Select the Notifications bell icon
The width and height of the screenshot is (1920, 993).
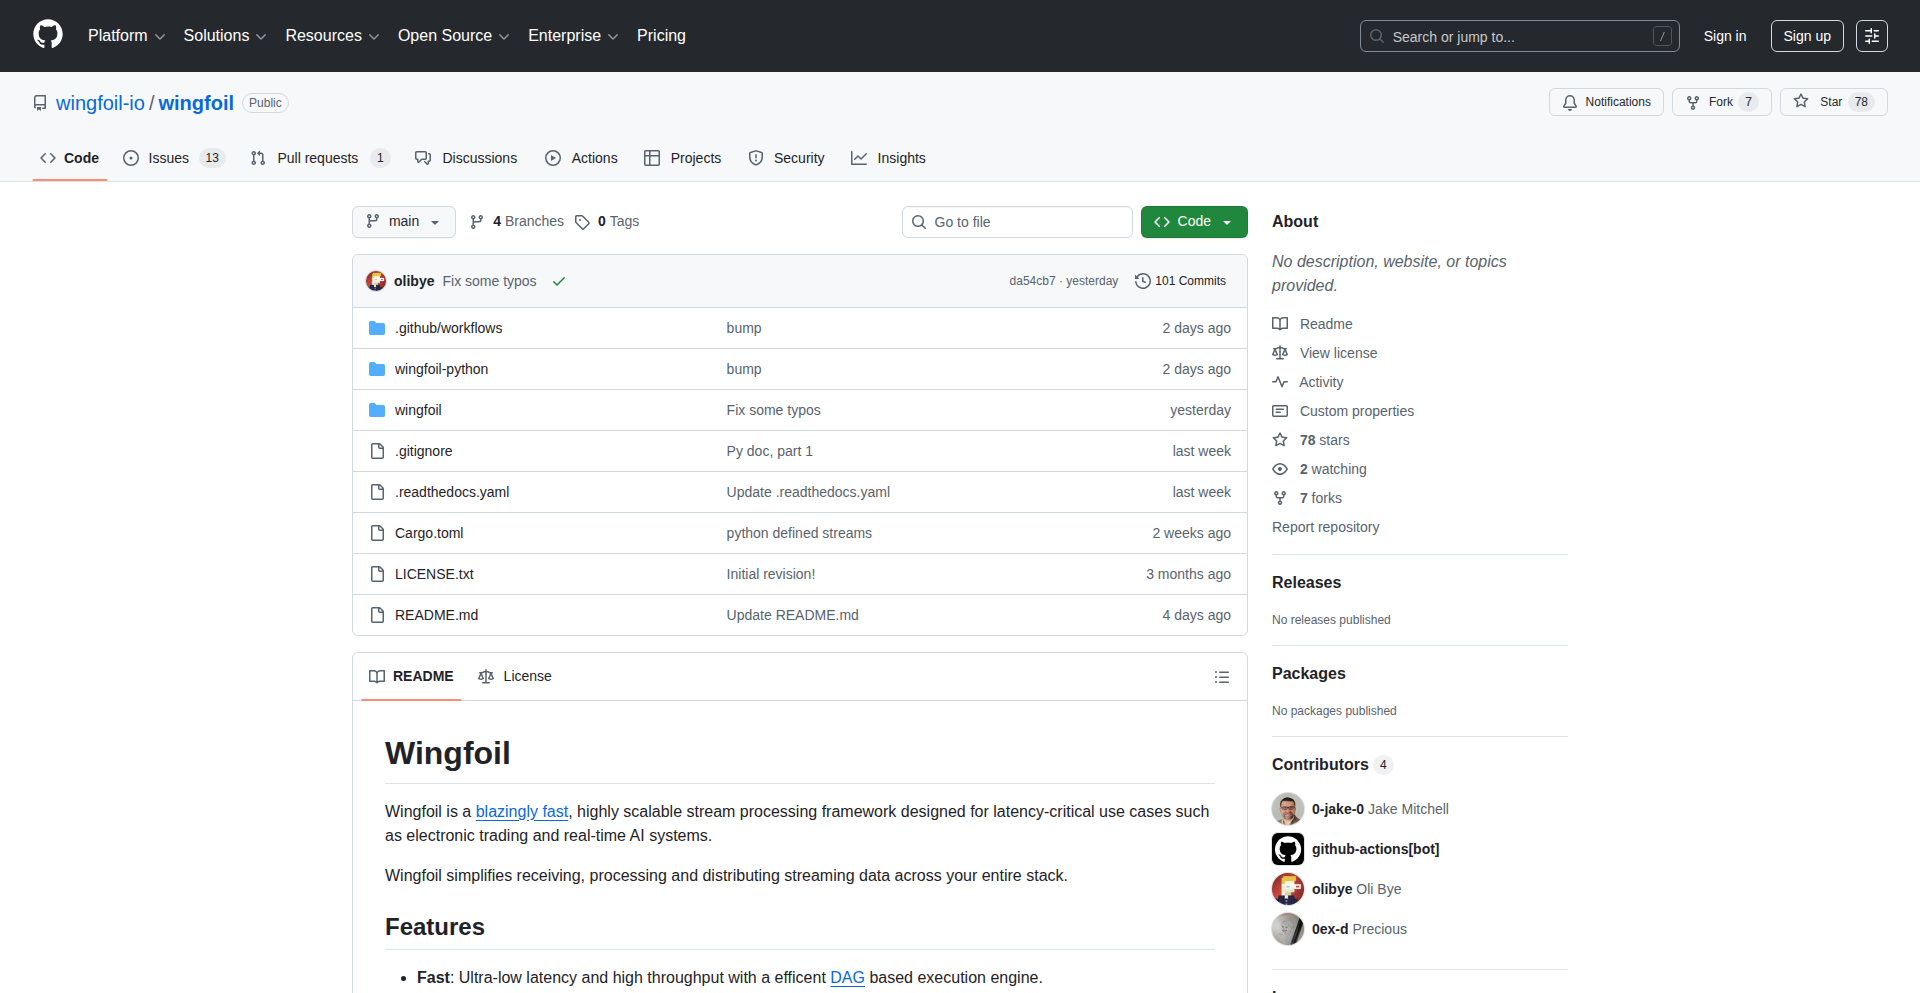coord(1570,102)
